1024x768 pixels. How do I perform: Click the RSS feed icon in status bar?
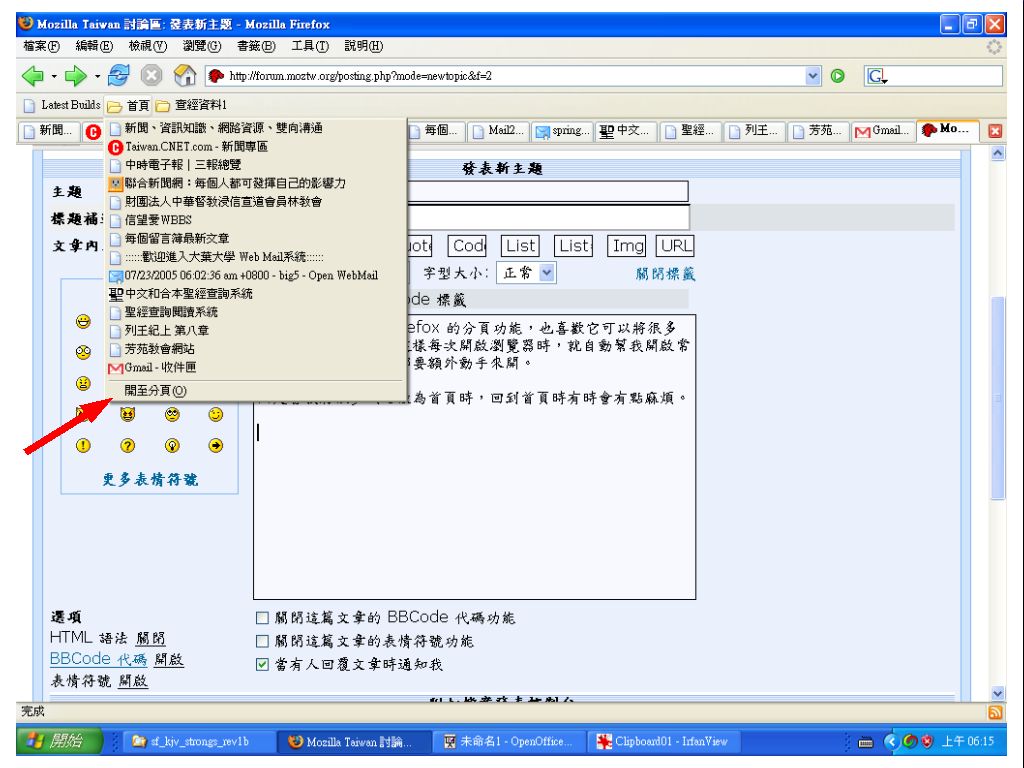[x=995, y=712]
